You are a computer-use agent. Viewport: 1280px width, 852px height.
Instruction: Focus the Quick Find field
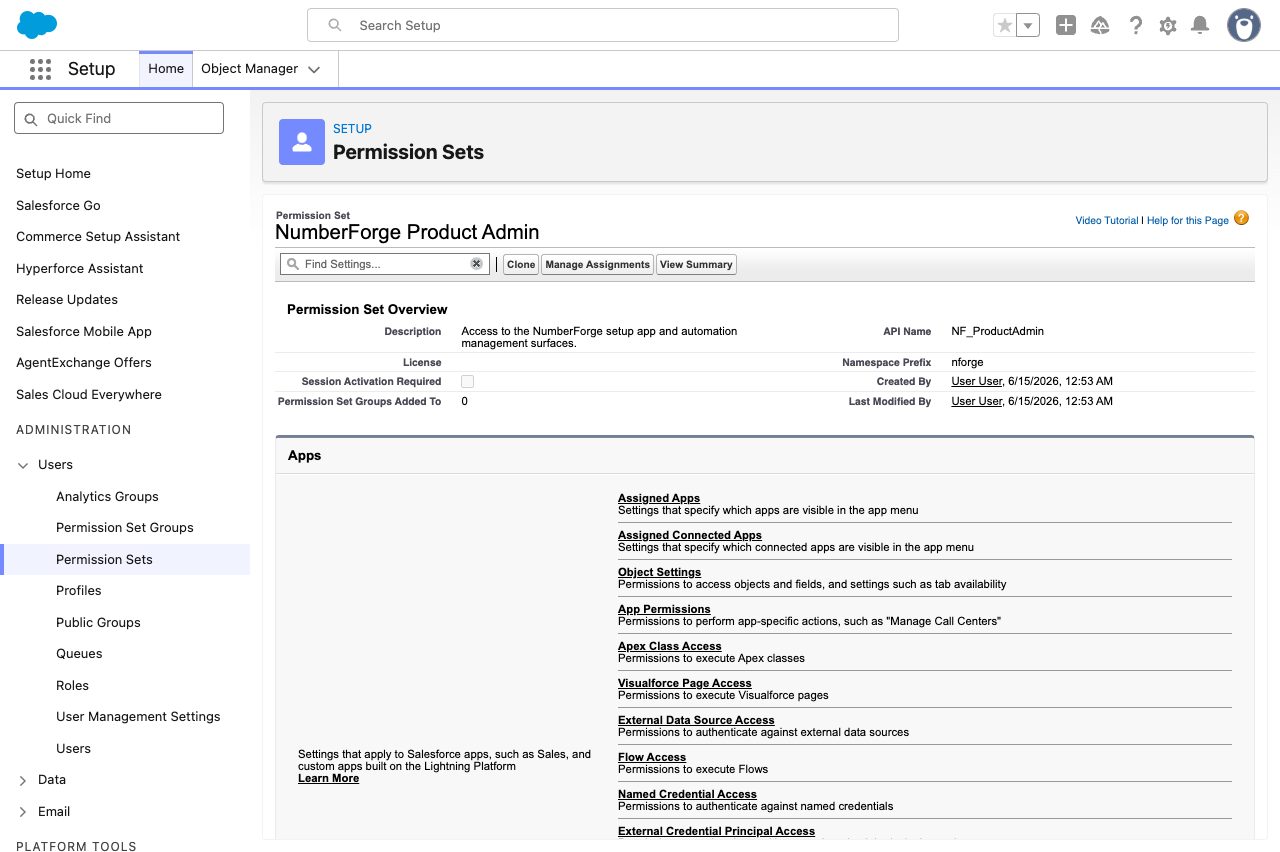pyautogui.click(x=119, y=118)
